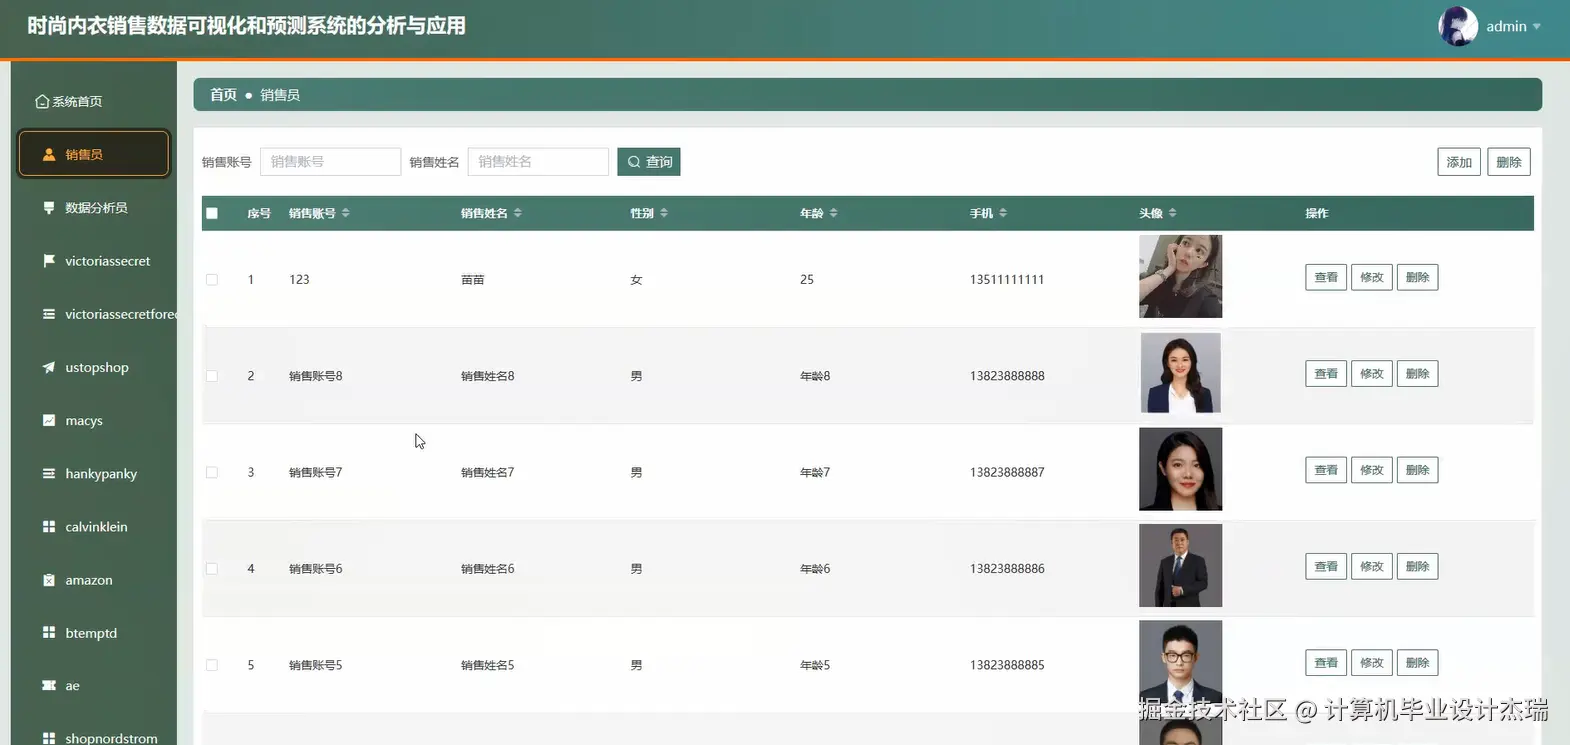Sort by the 头像 column arrows
Image resolution: width=1570 pixels, height=745 pixels.
pos(1173,213)
